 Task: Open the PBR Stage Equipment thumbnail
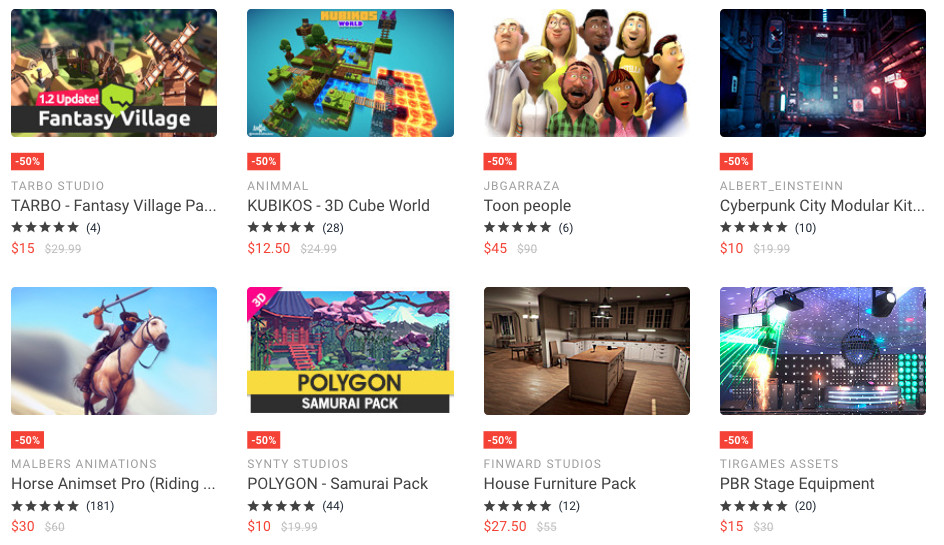click(822, 351)
